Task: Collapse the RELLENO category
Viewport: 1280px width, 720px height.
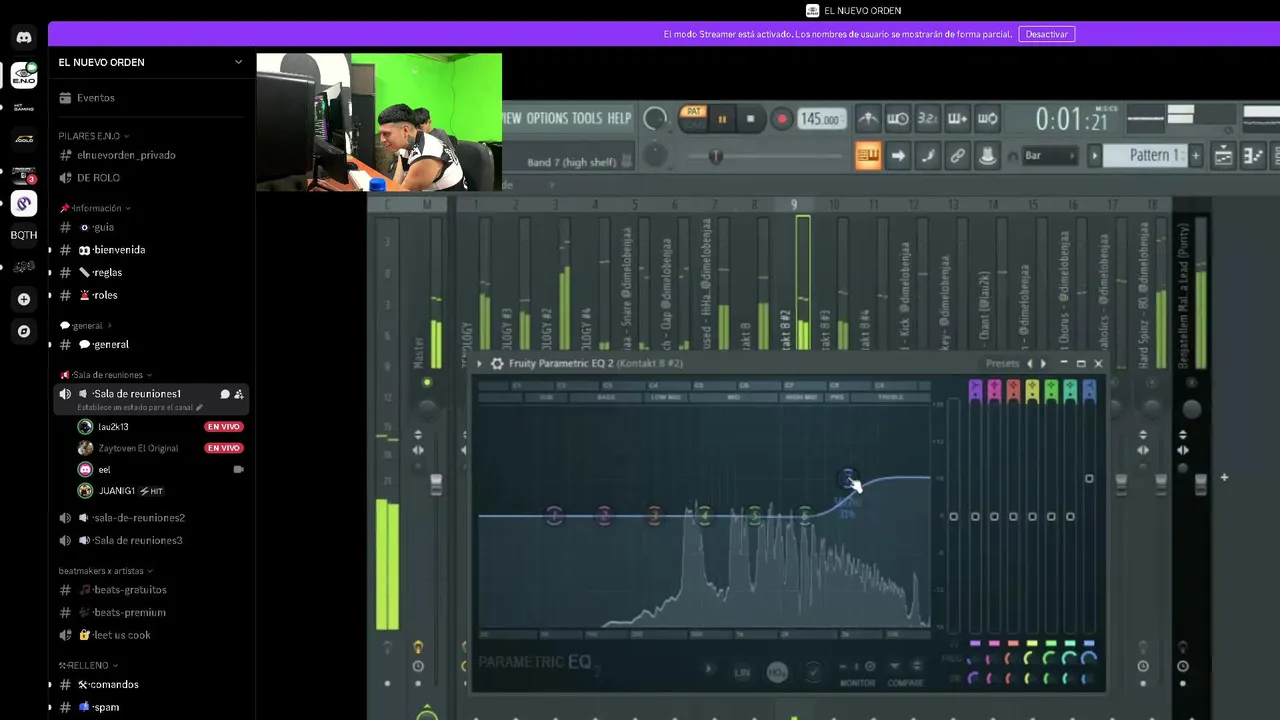Action: [x=88, y=665]
